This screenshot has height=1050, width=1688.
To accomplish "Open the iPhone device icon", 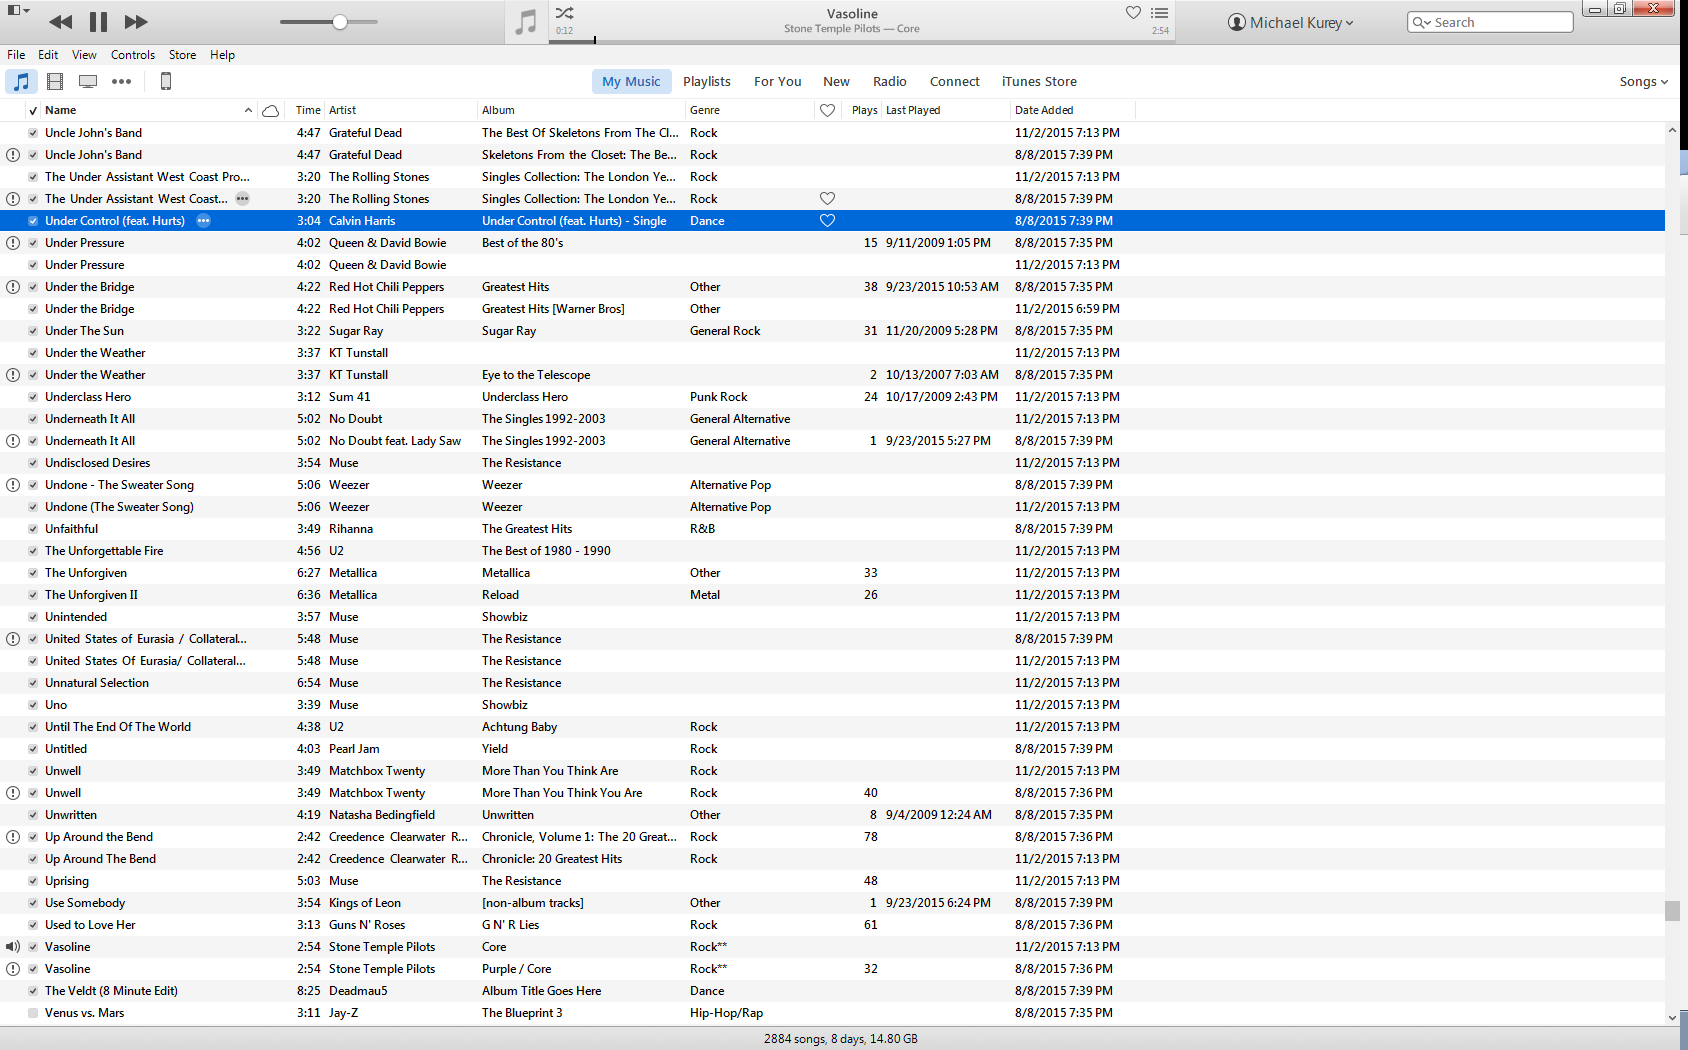I will [166, 82].
